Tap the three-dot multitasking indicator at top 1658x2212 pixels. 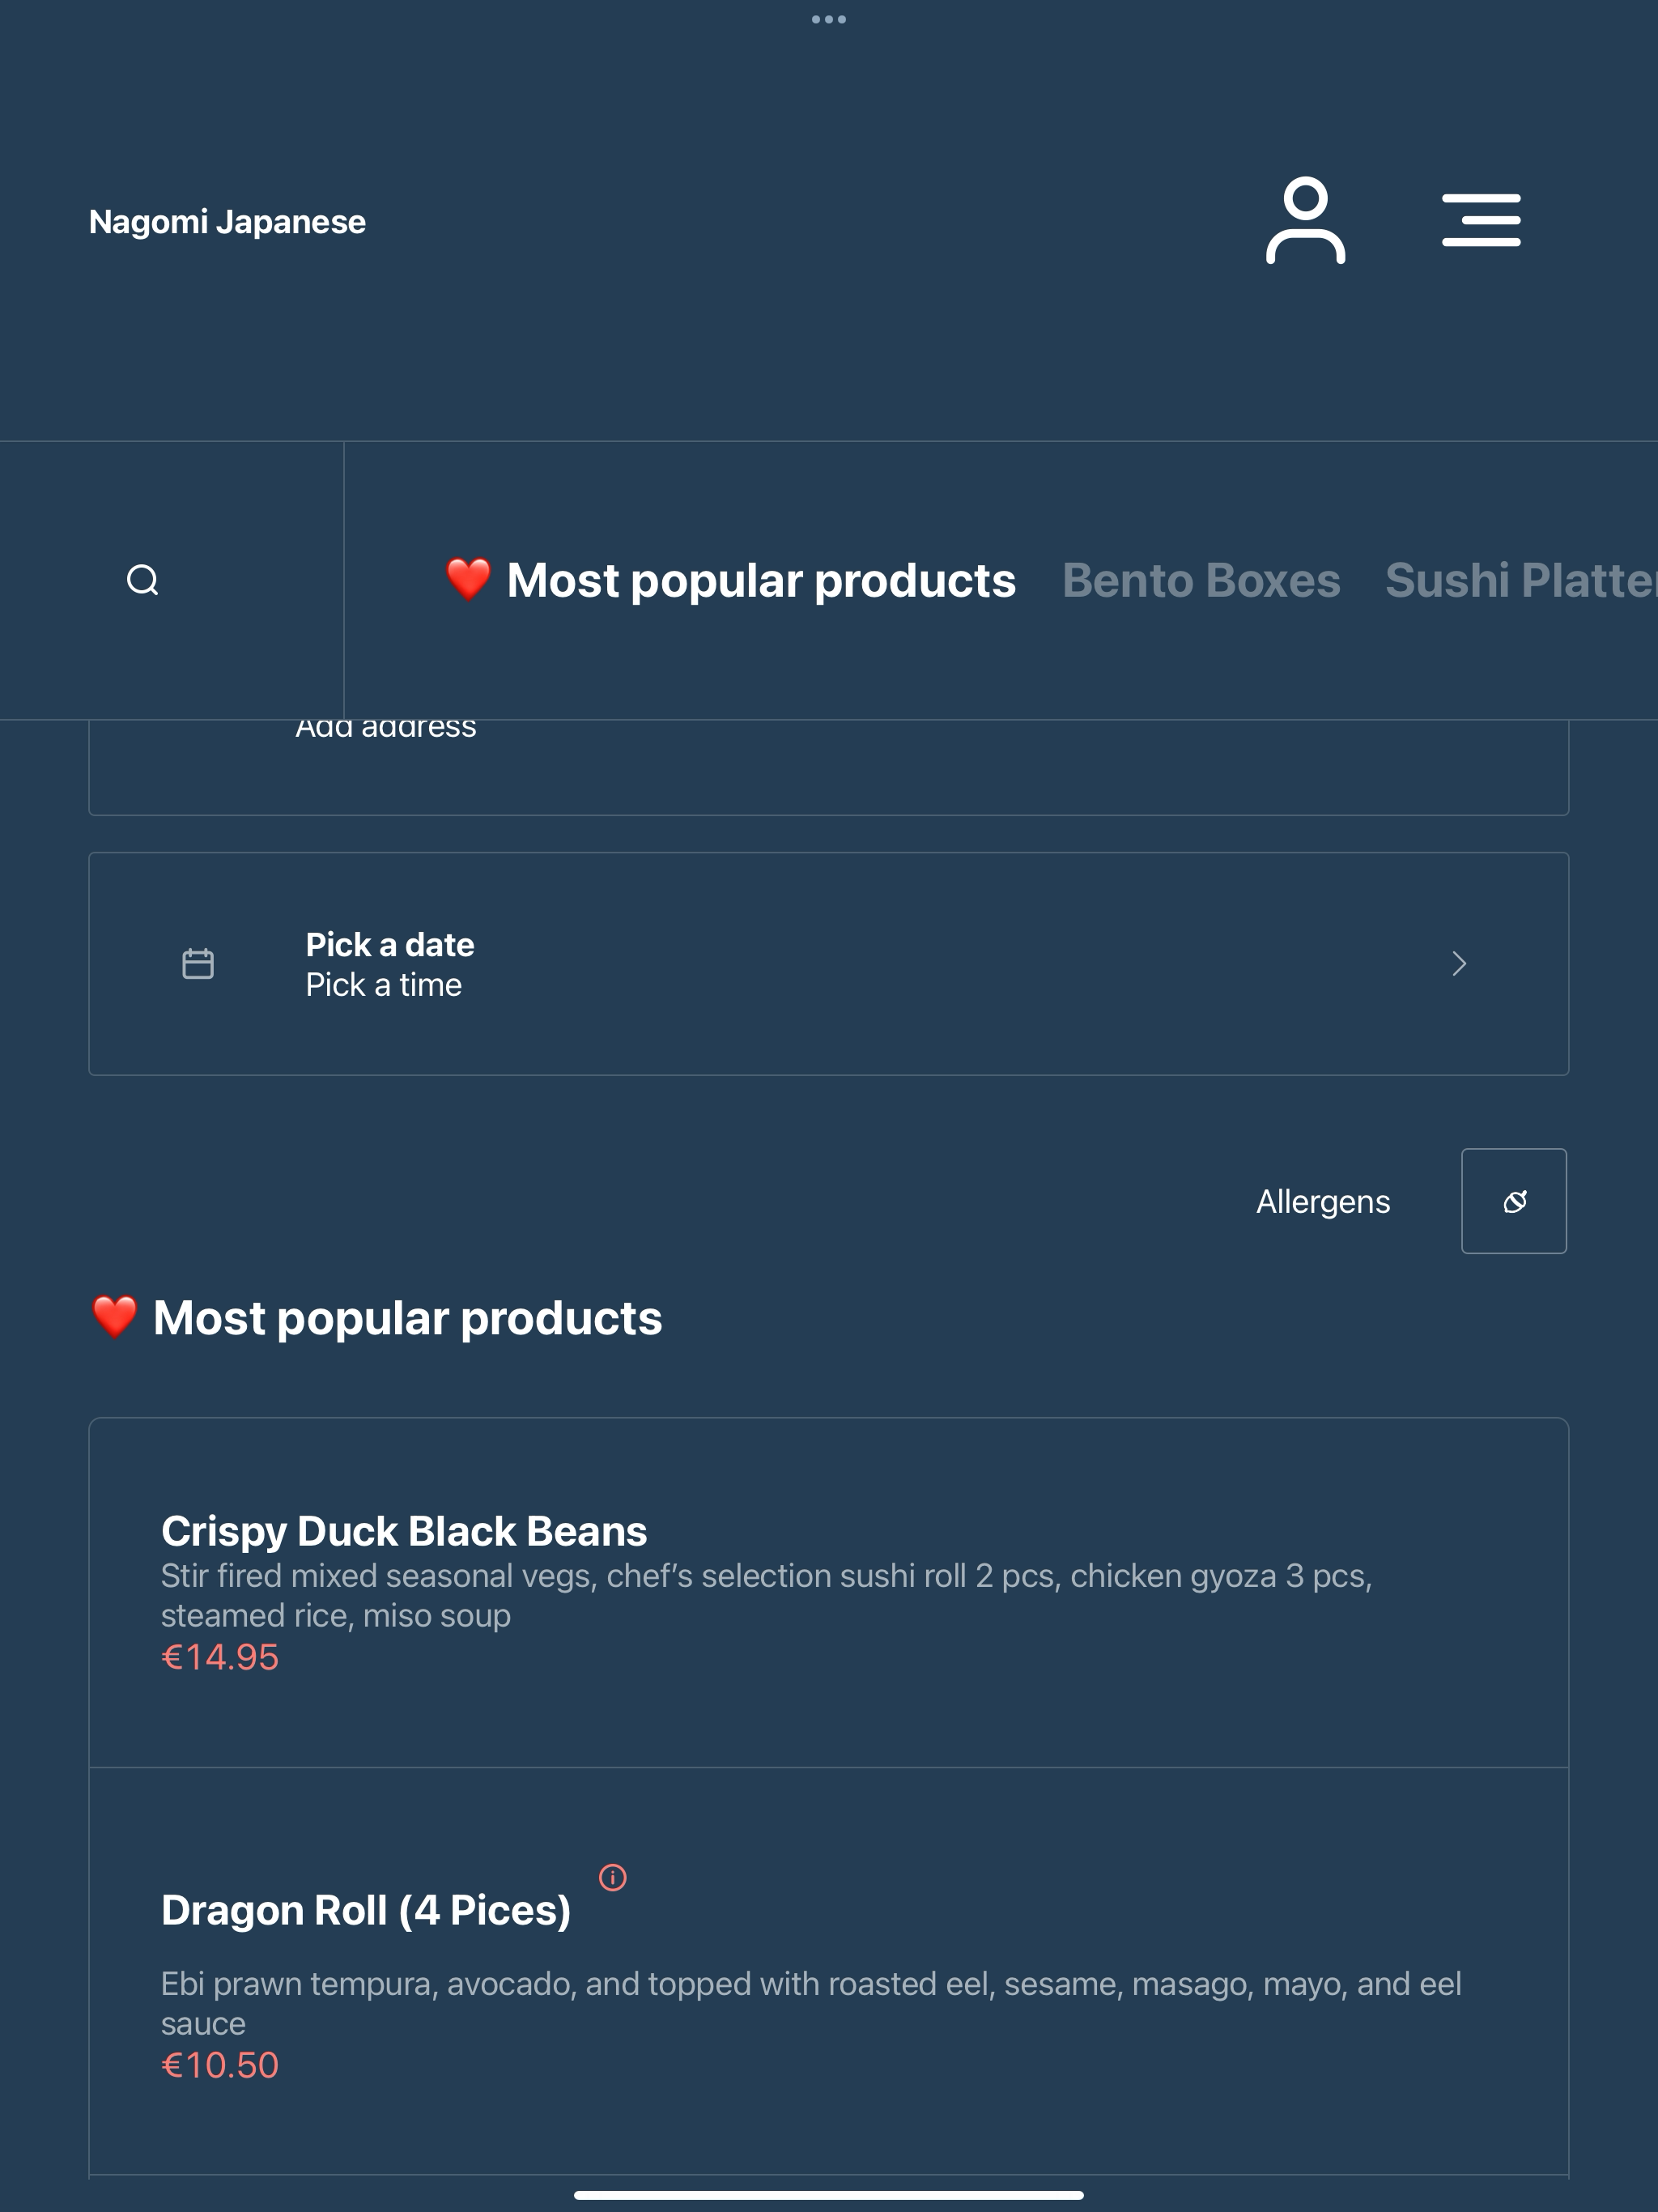829,19
